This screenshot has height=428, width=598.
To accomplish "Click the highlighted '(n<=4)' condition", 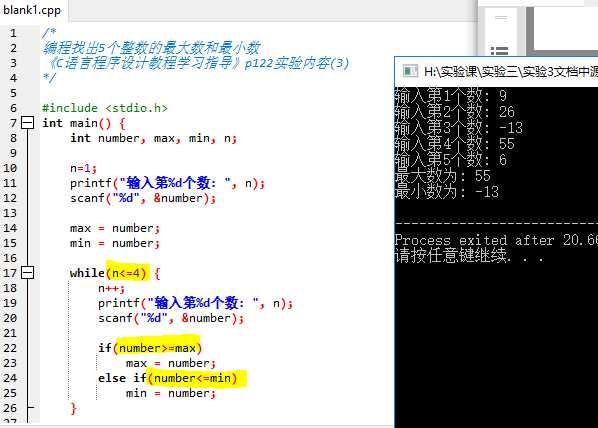I will [128, 273].
